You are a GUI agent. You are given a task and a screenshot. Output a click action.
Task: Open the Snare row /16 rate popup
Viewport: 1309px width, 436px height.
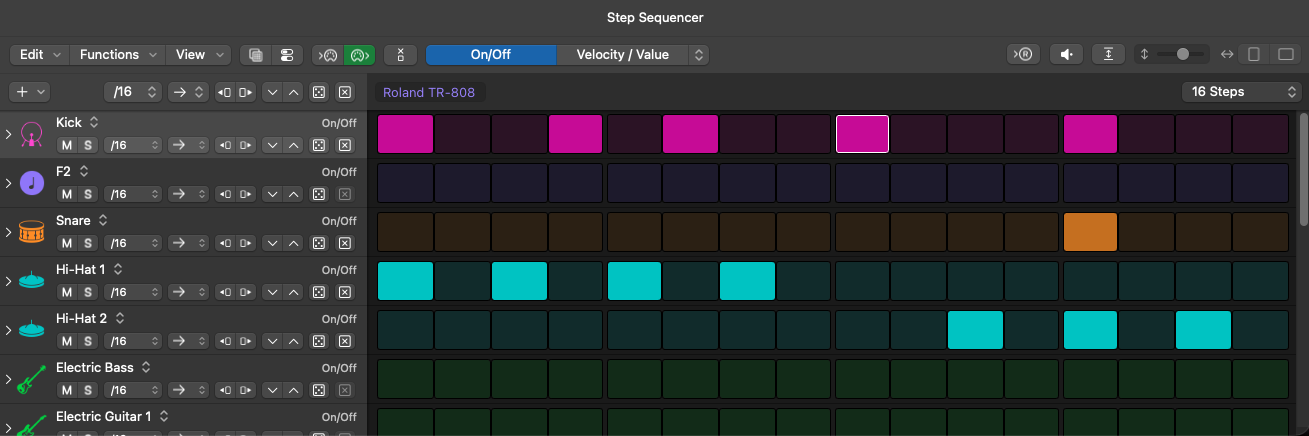point(132,243)
